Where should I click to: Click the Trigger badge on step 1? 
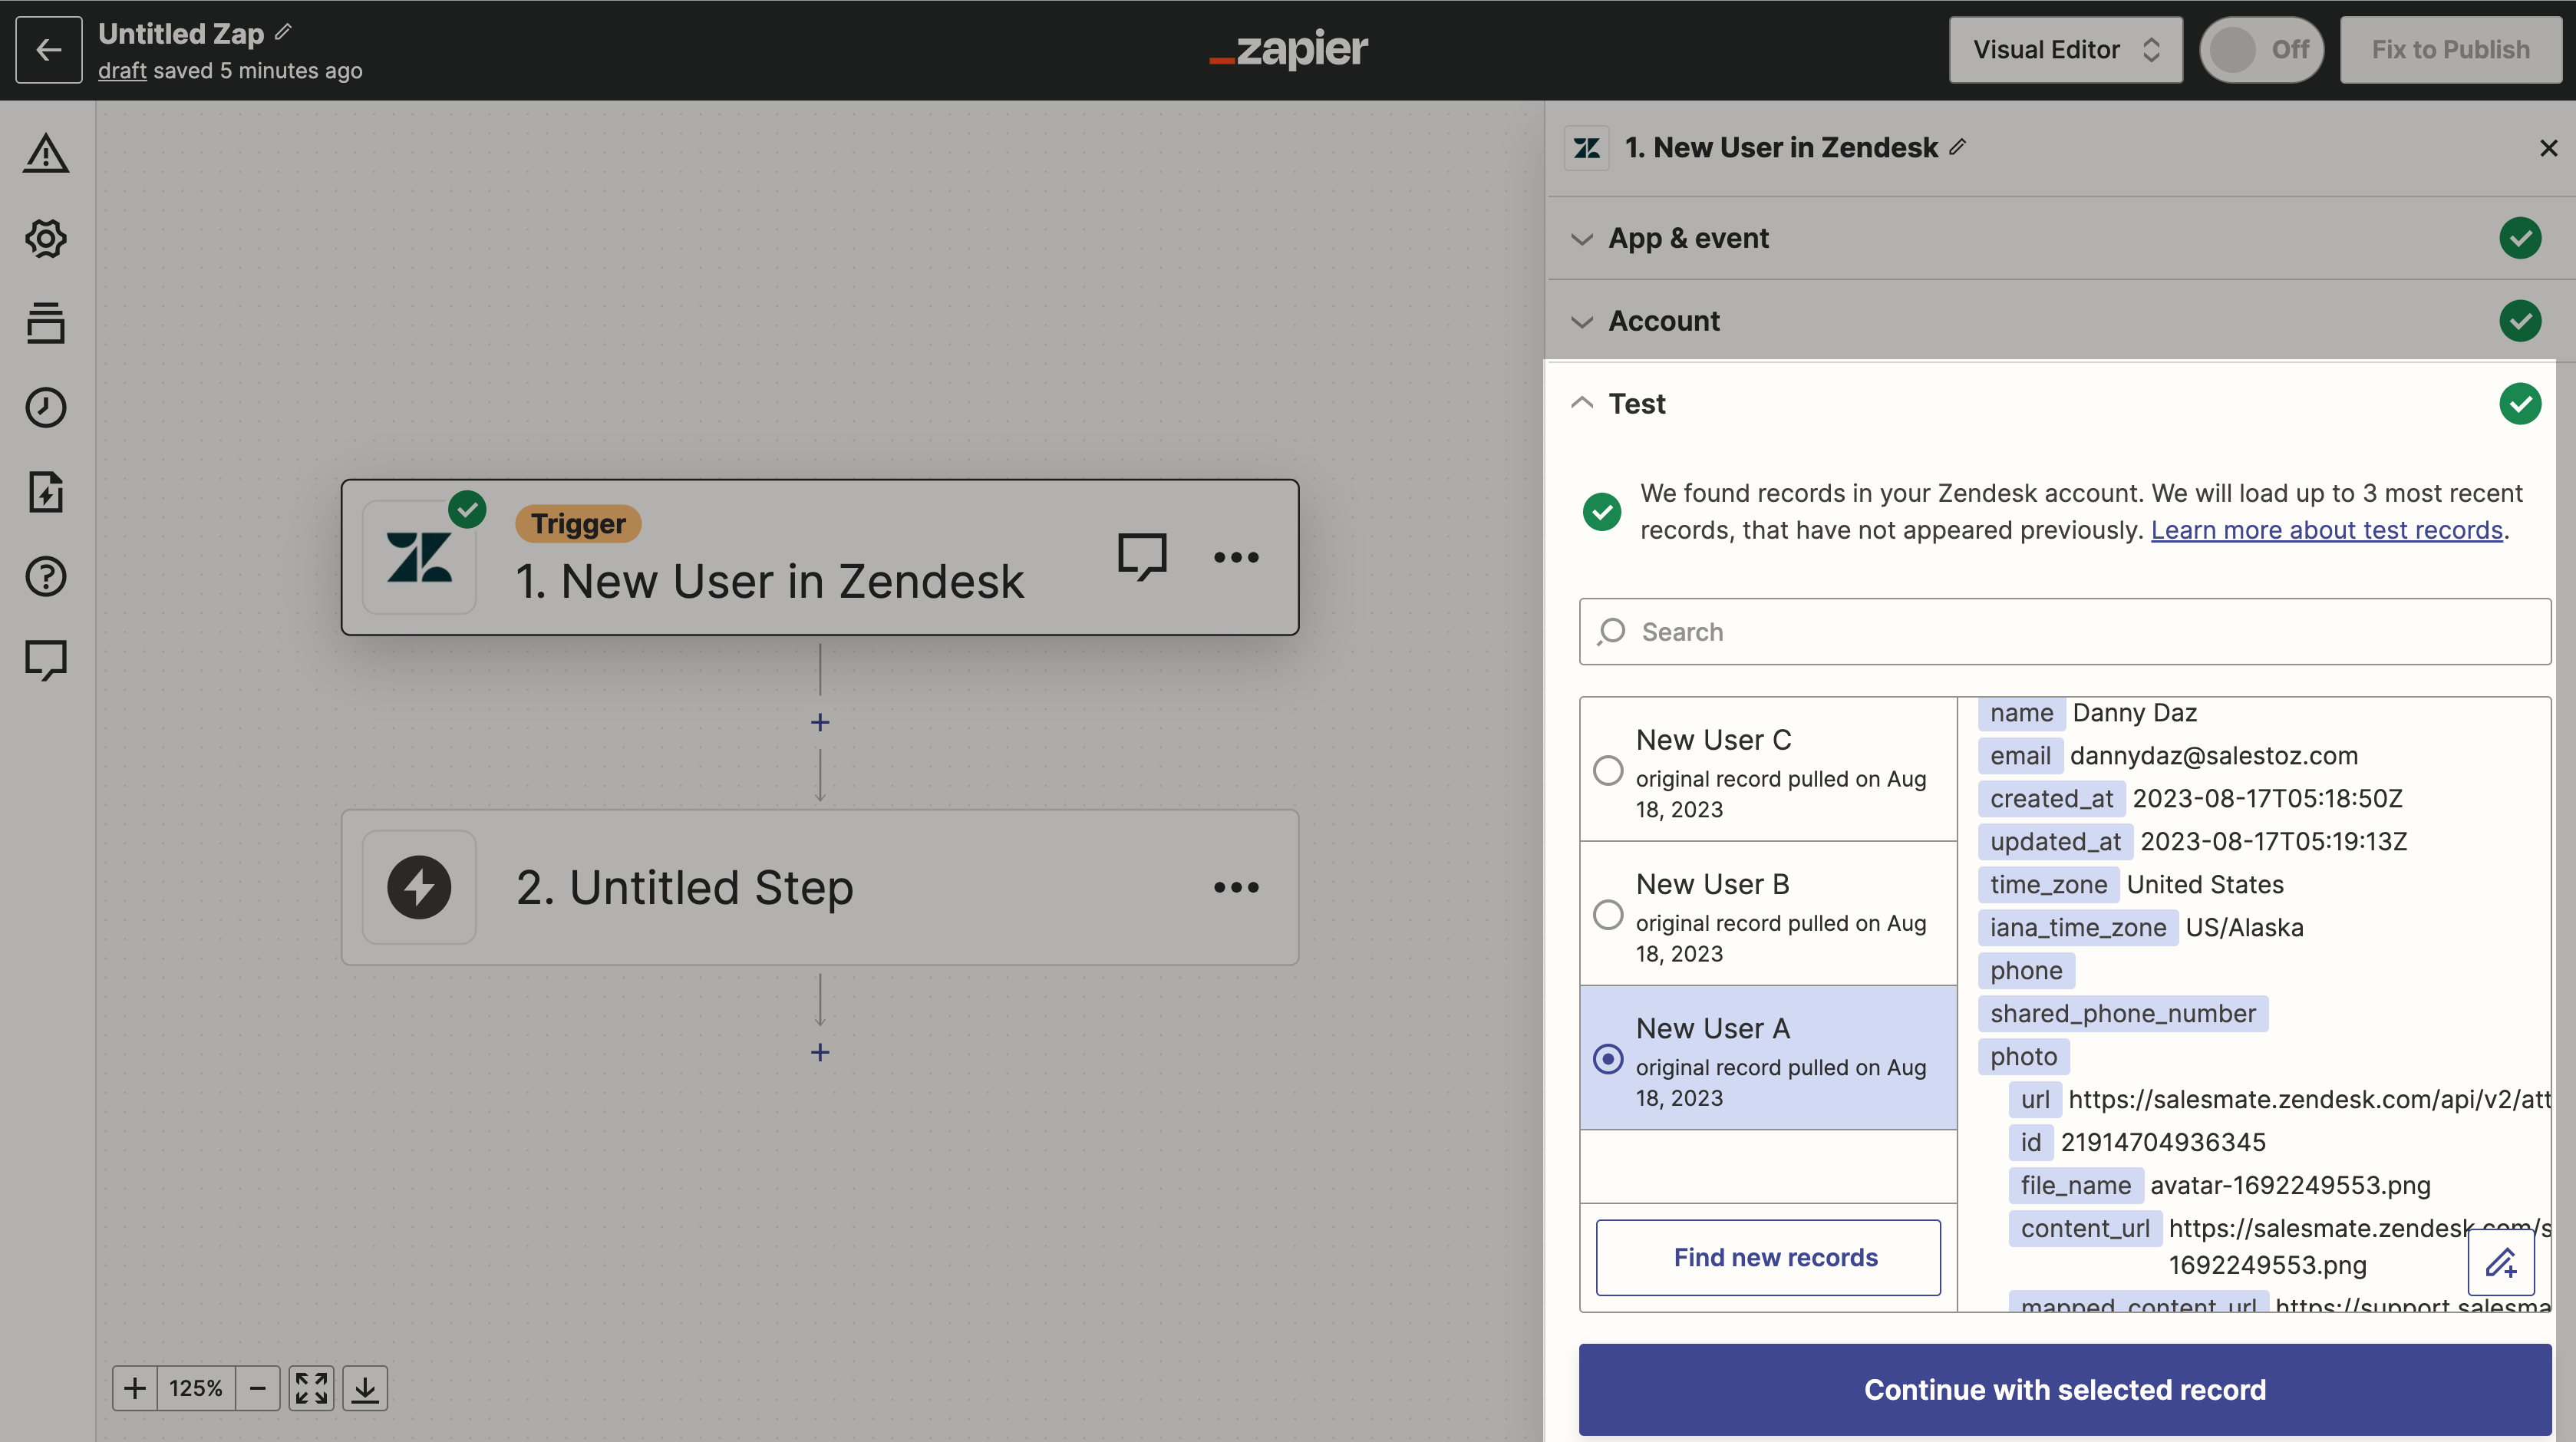pyautogui.click(x=578, y=523)
